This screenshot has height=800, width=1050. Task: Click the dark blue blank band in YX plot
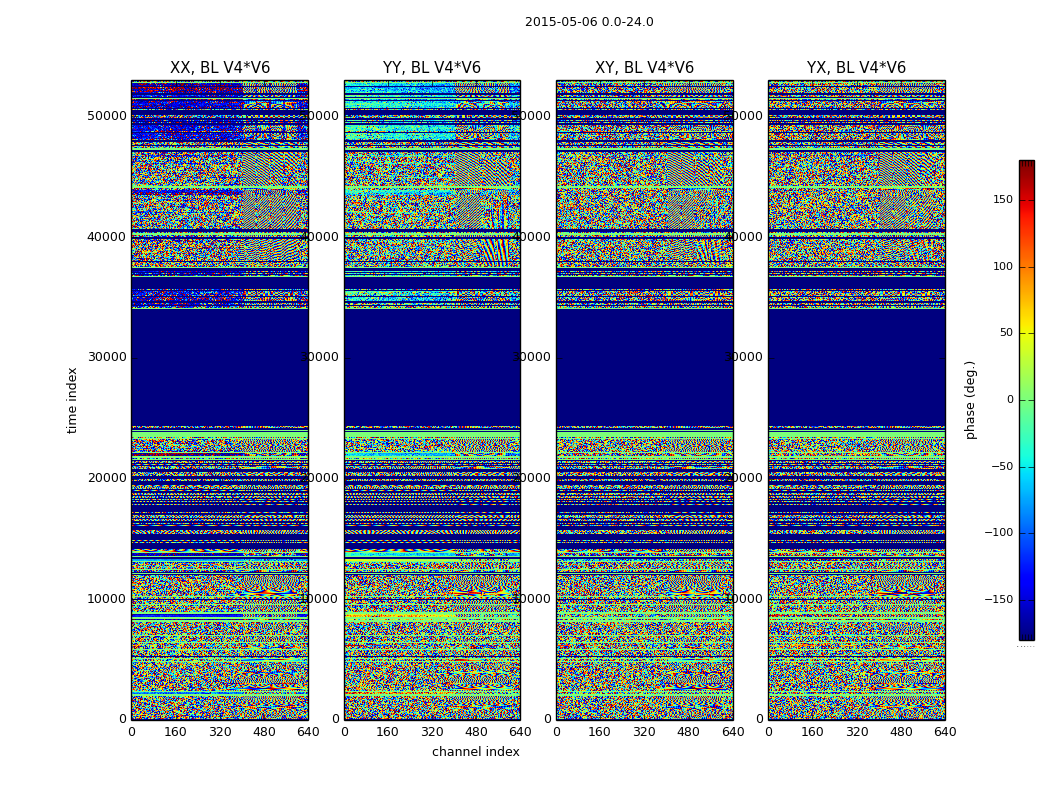point(856,367)
